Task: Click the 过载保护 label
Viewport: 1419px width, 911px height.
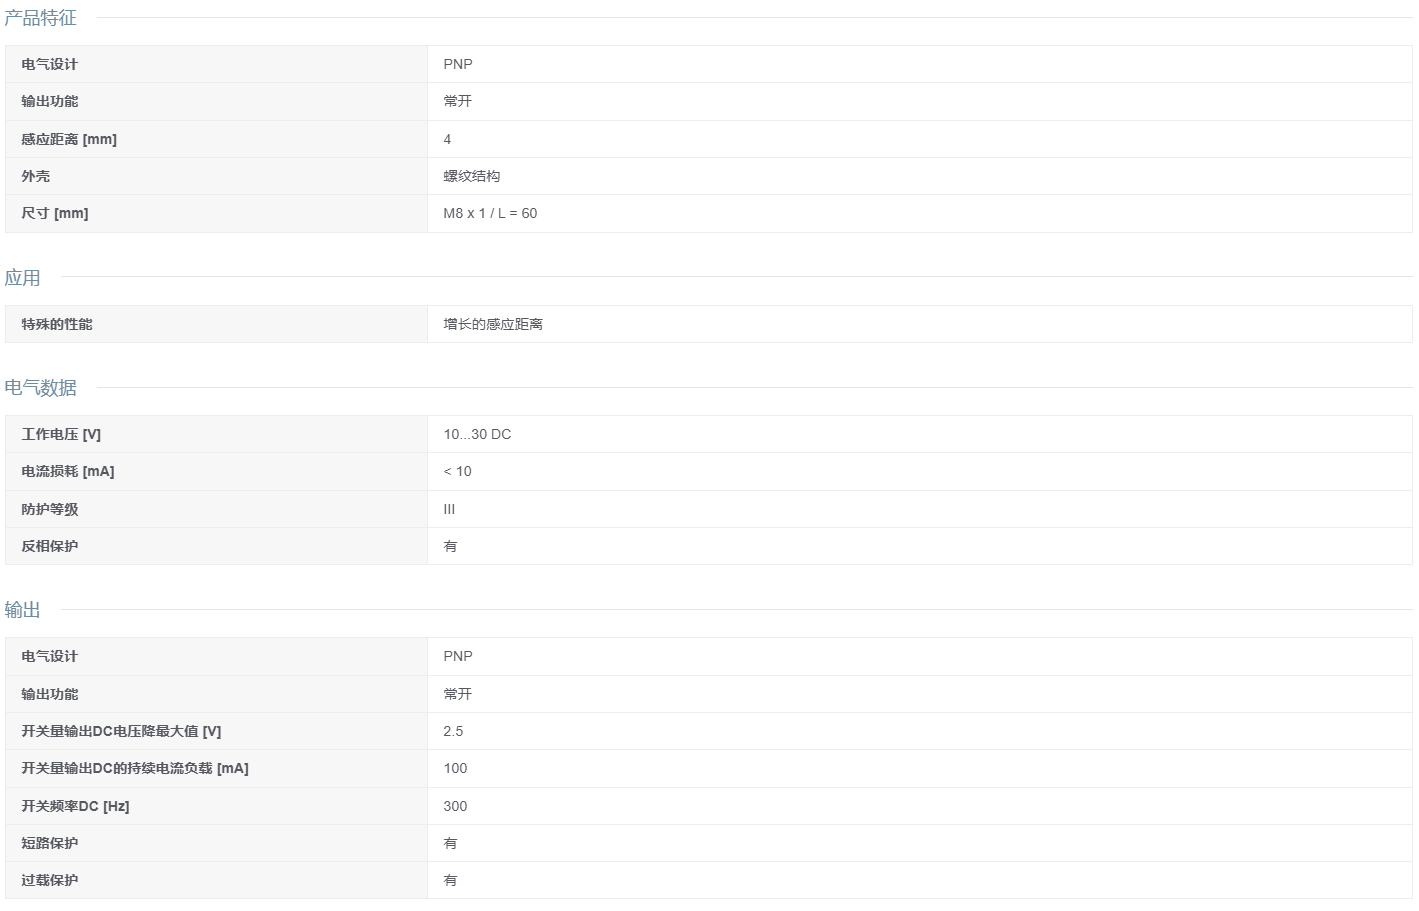Action: click(49, 880)
